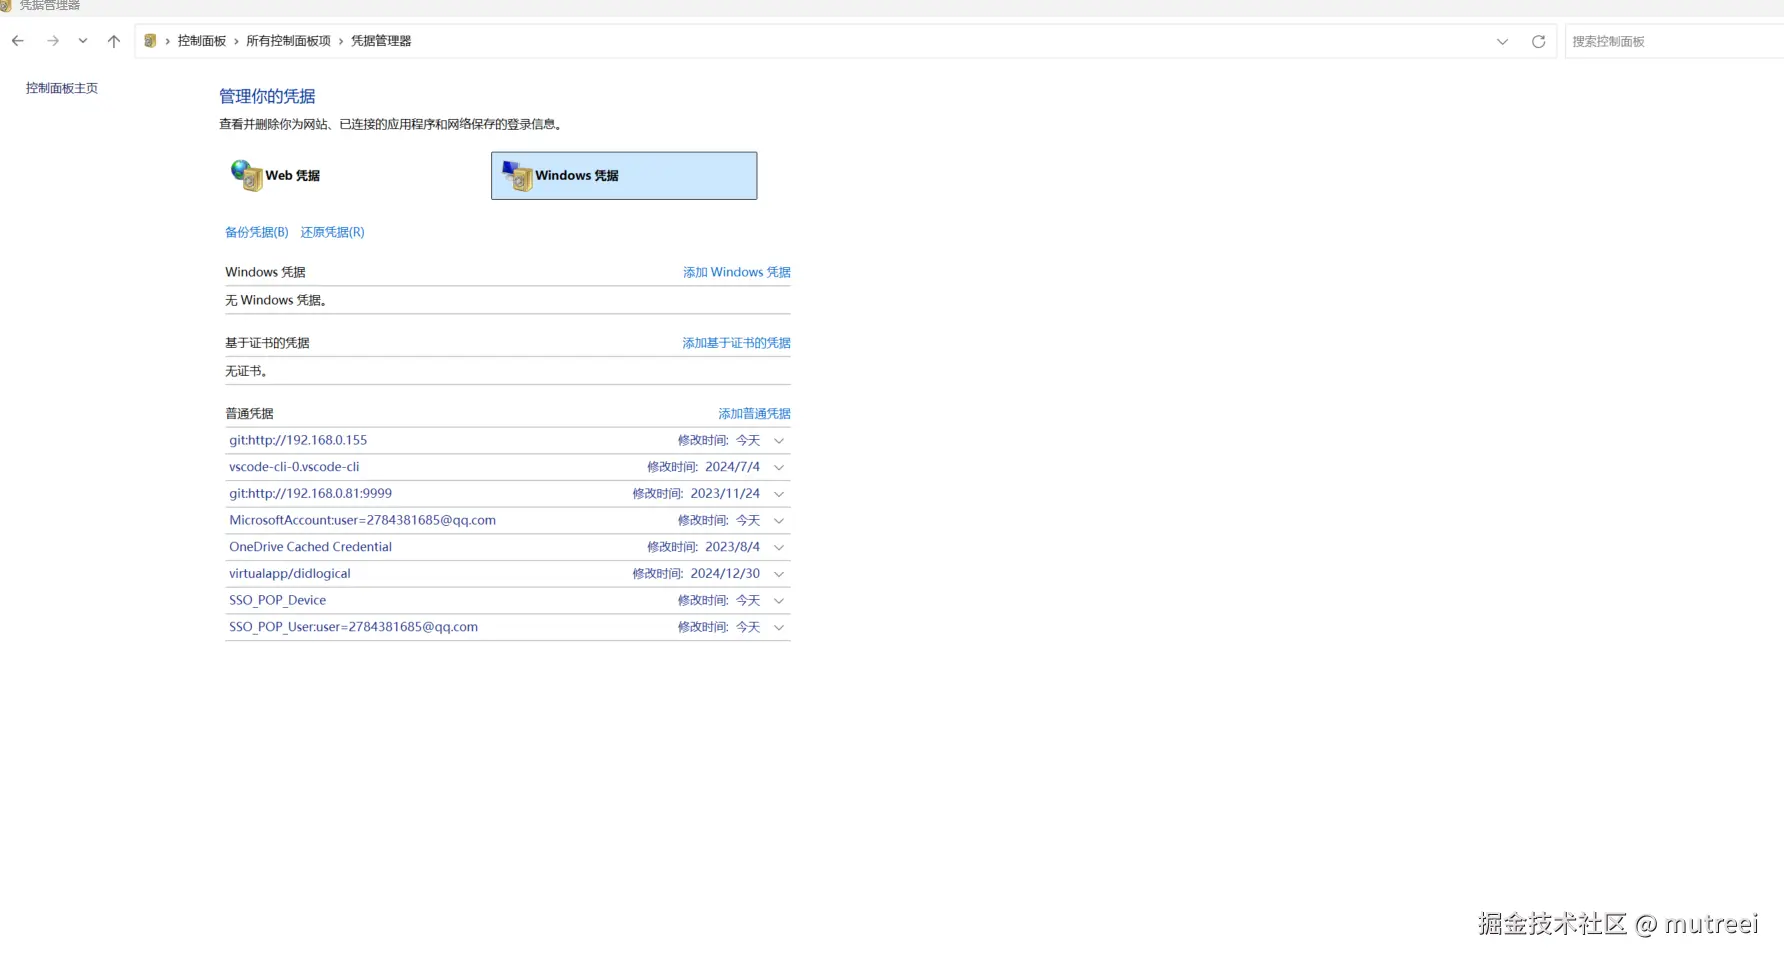Open the vscode-cli-0.vscode-cli credential
Viewport: 1784px width, 963px height.
[x=294, y=467]
